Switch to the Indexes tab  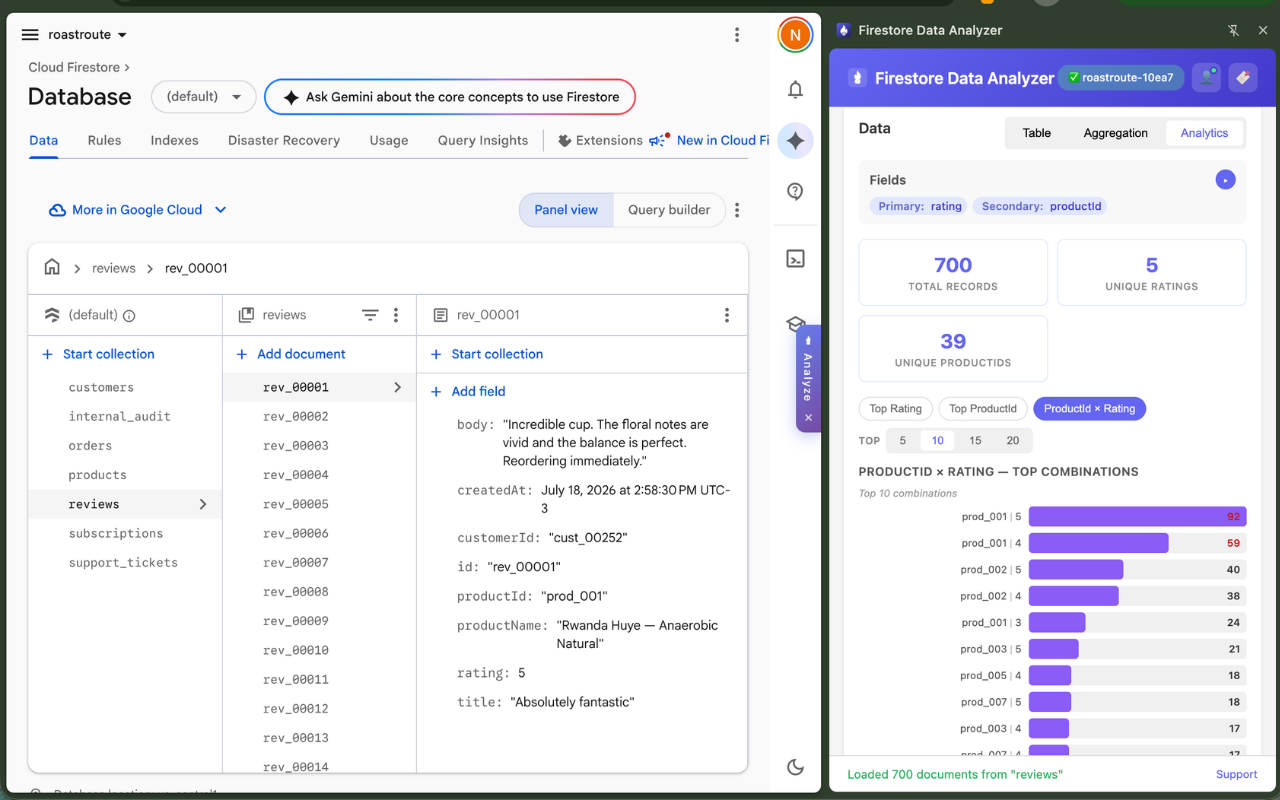pos(174,140)
